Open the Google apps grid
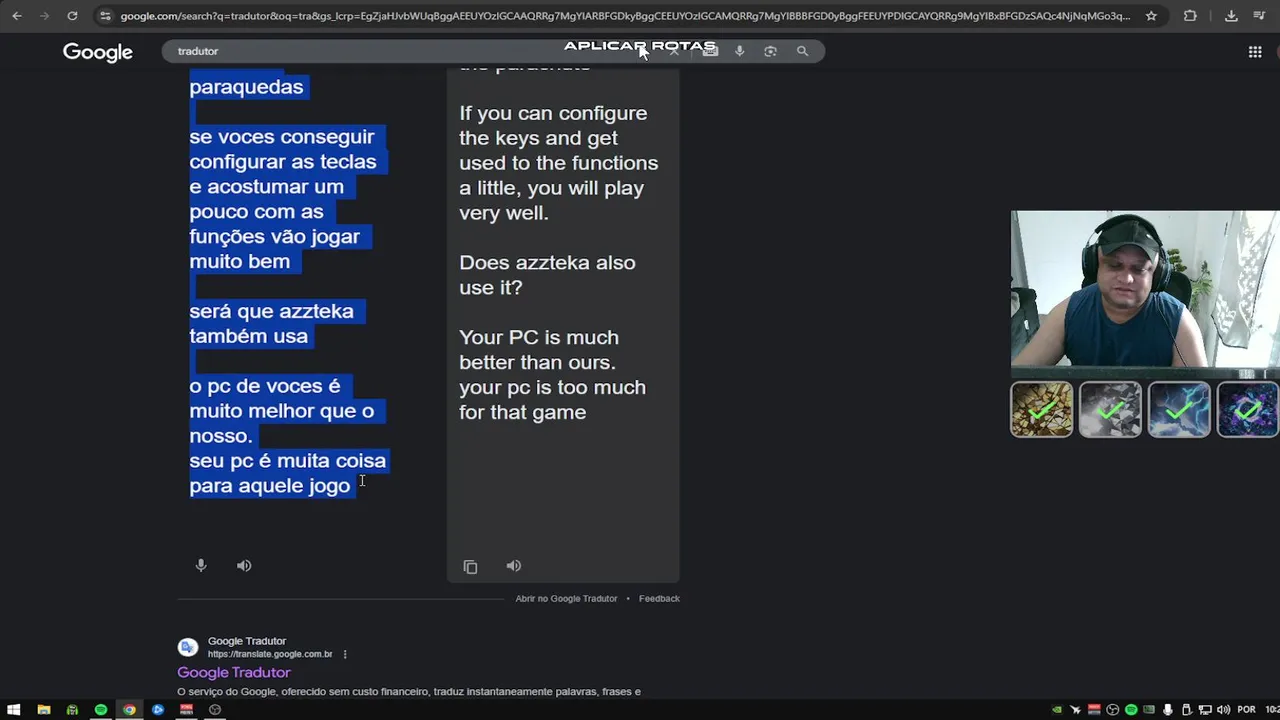The width and height of the screenshot is (1280, 720). (x=1255, y=52)
